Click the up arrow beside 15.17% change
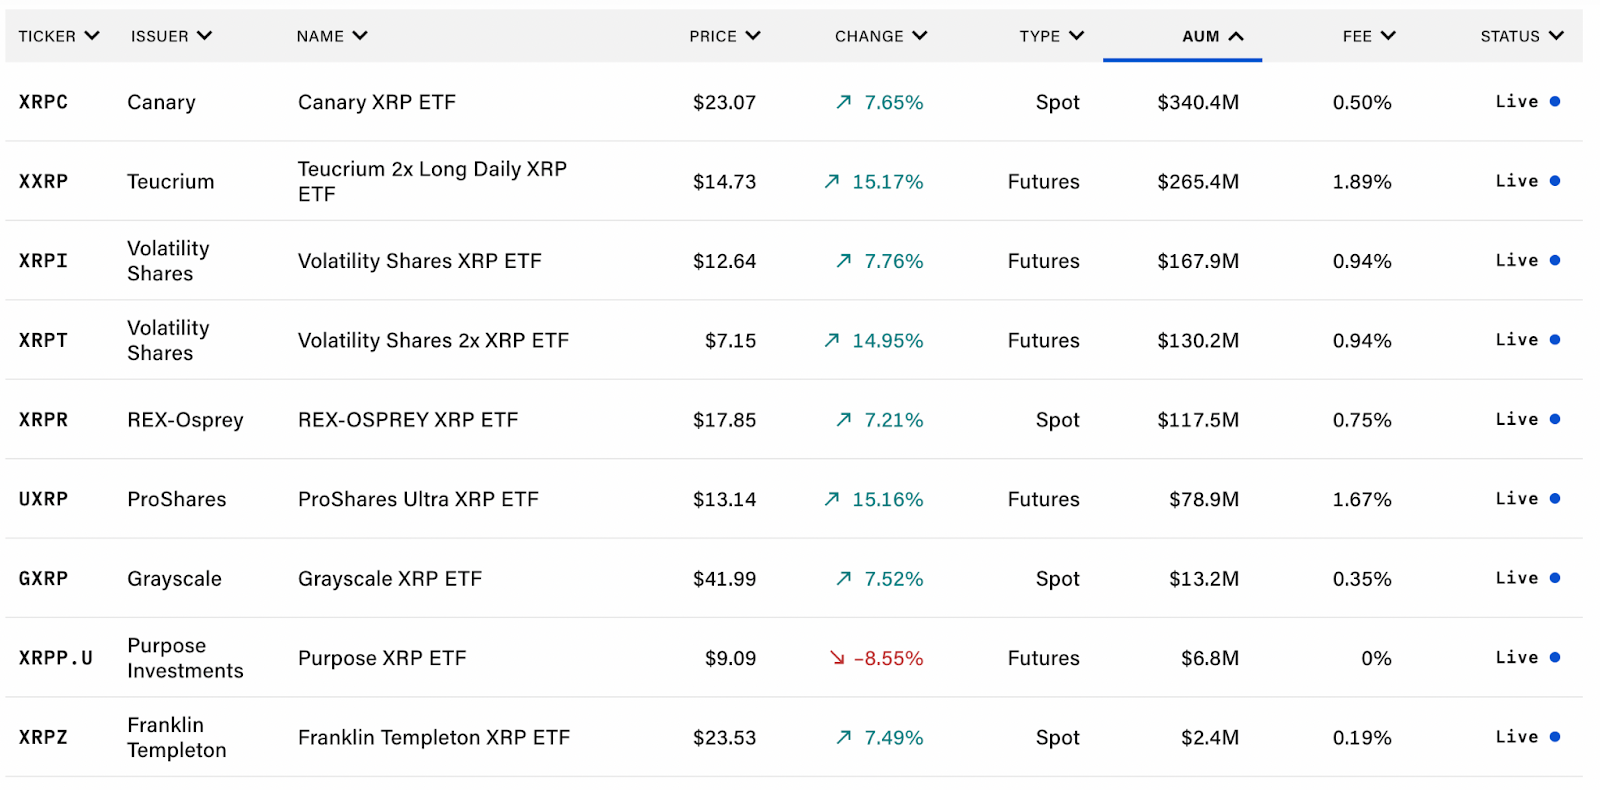 832,181
